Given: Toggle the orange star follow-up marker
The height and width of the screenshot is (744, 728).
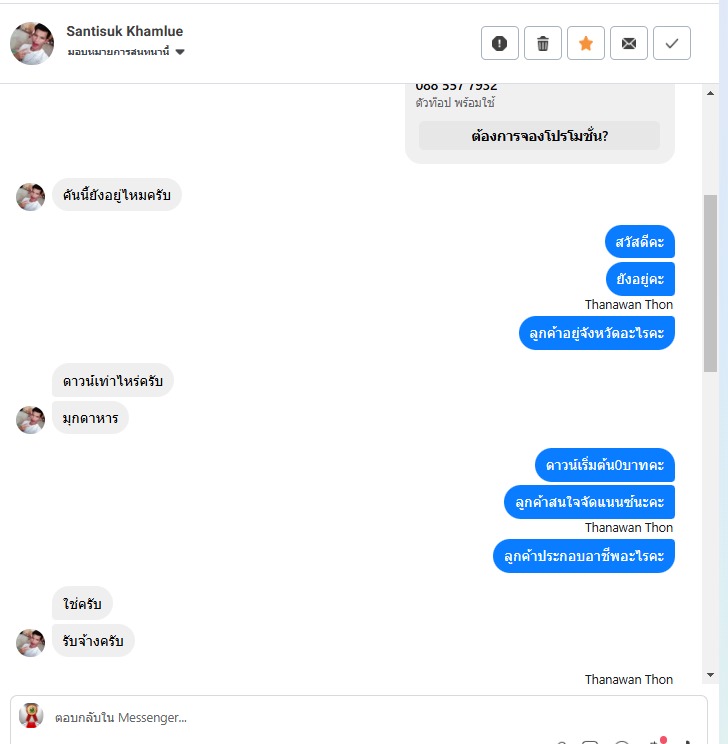Looking at the screenshot, I should pyautogui.click(x=586, y=43).
